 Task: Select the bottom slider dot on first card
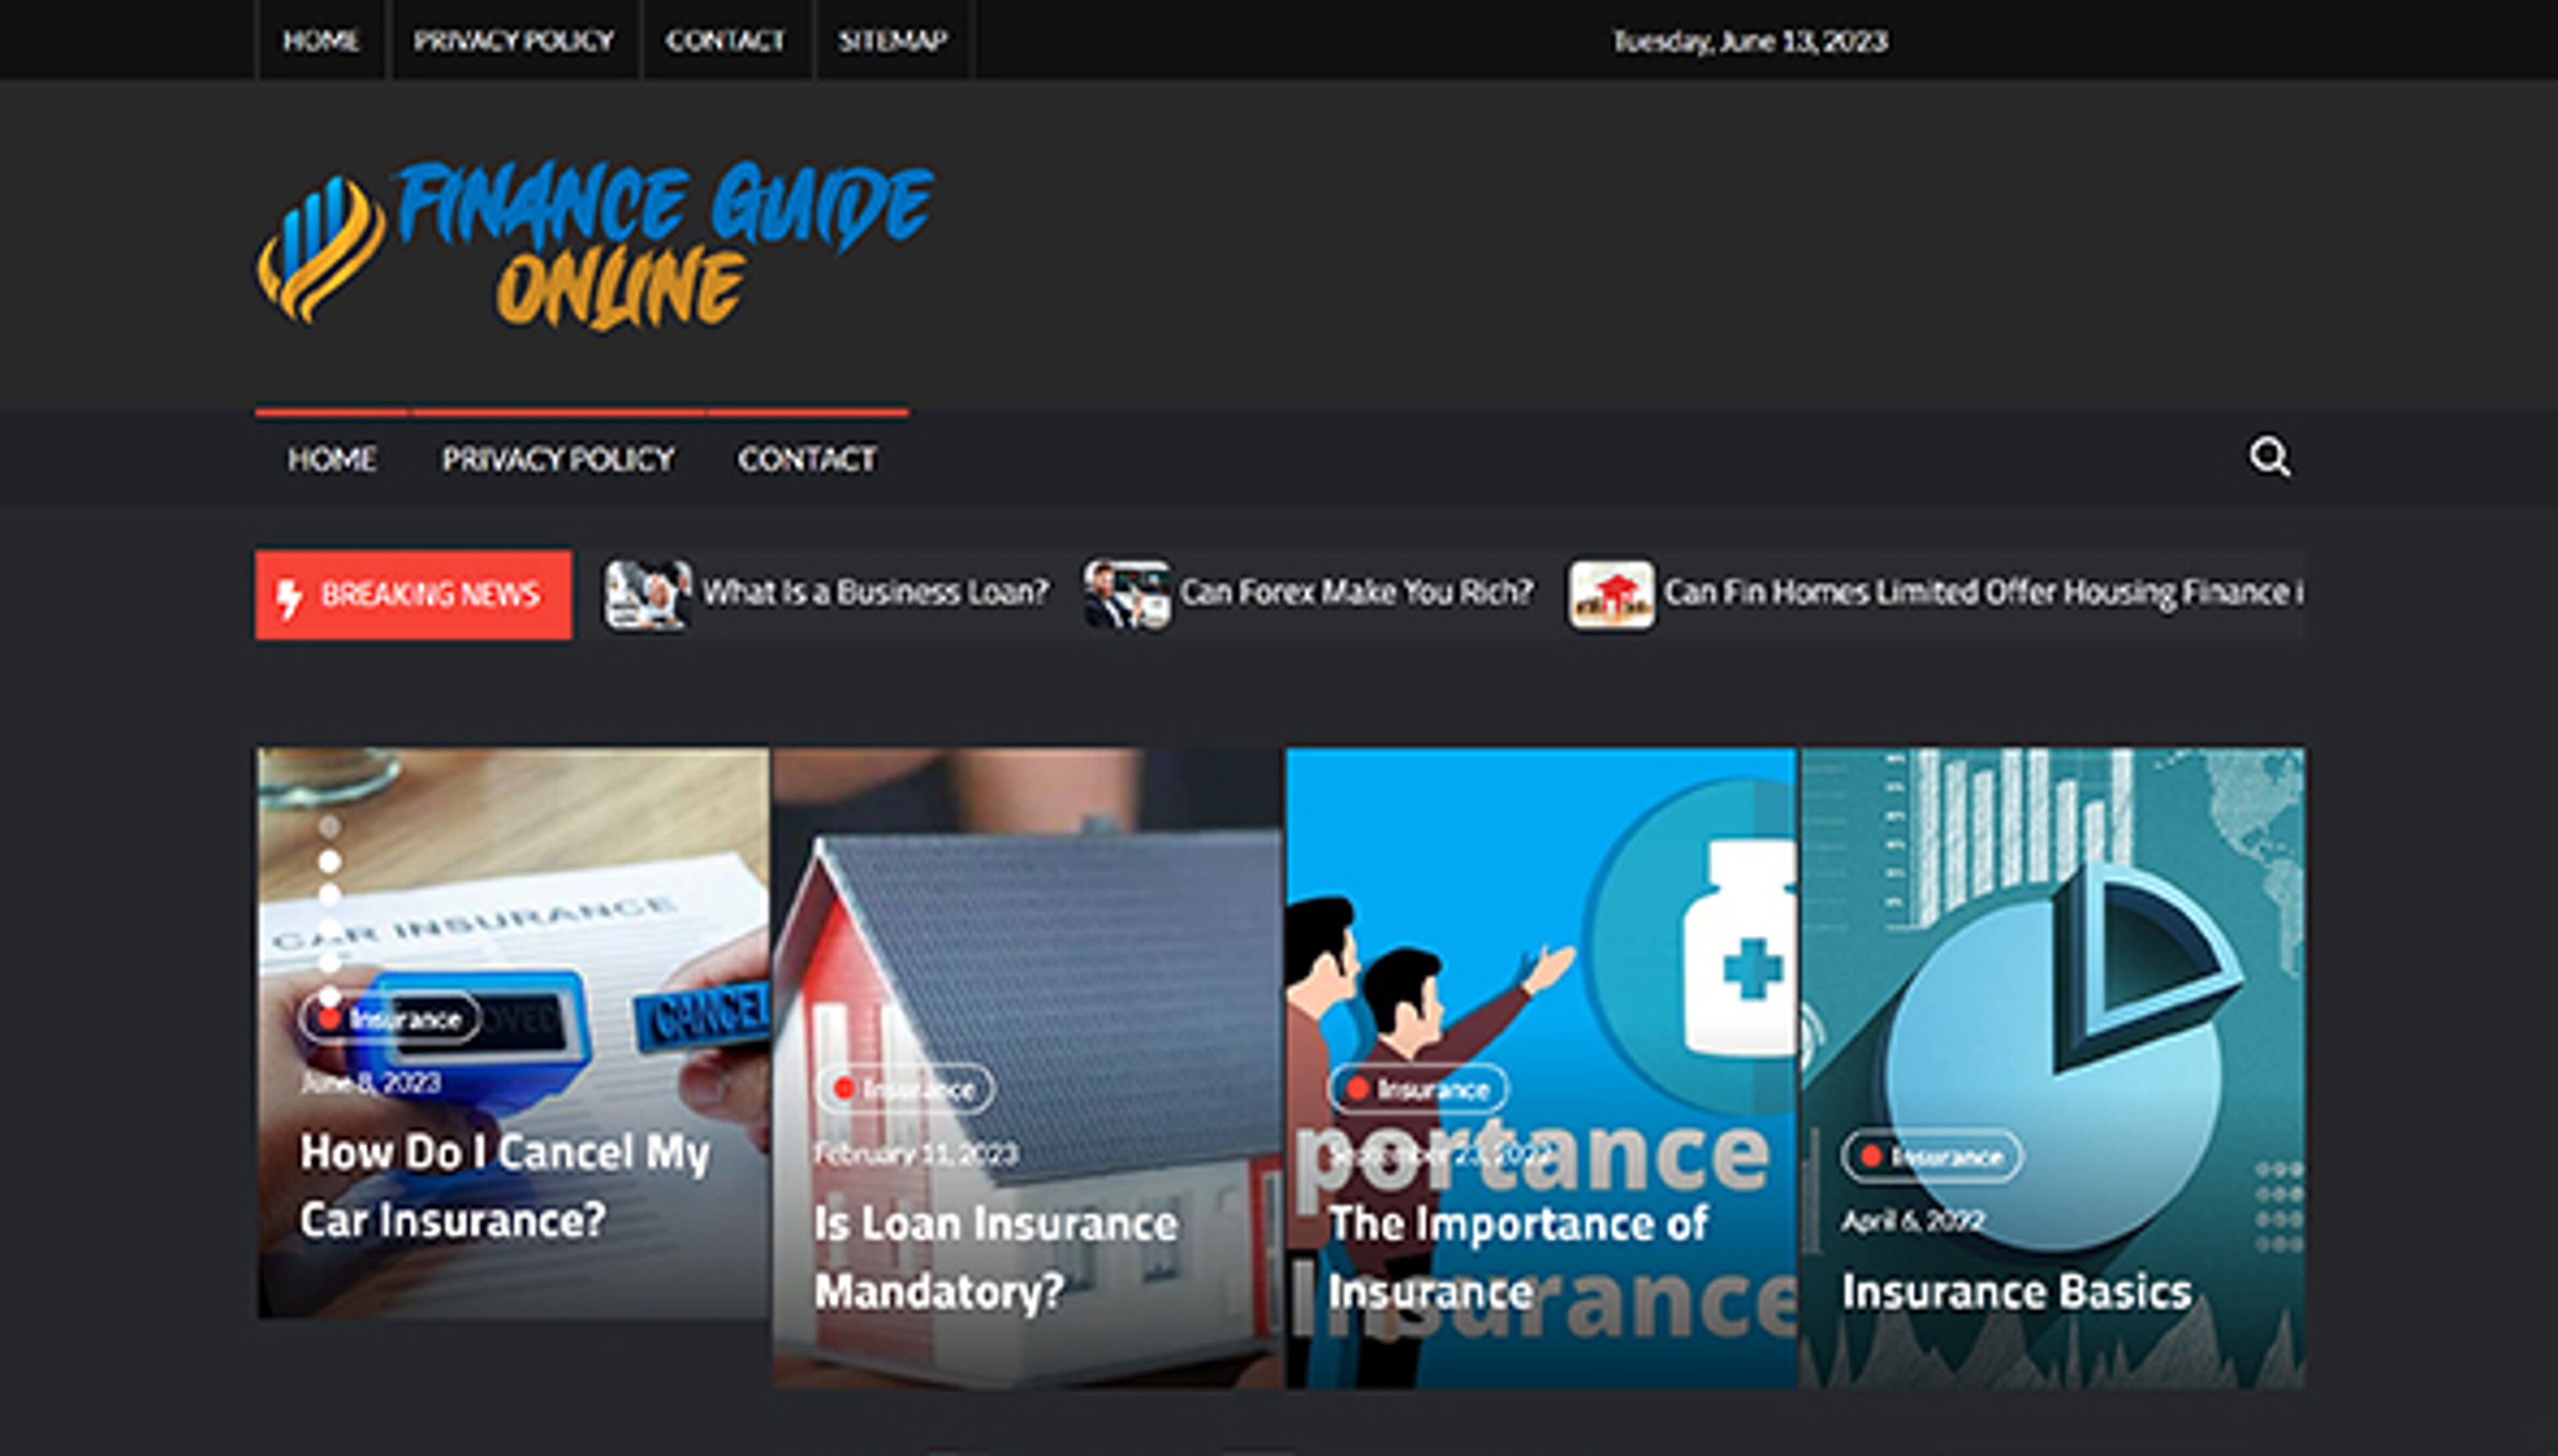tap(329, 997)
